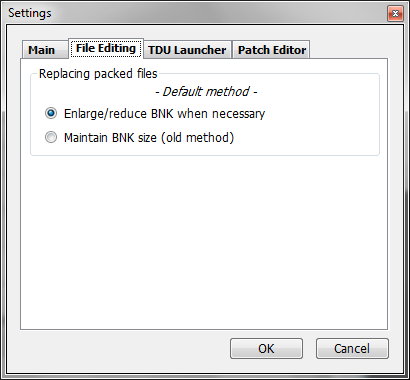The height and width of the screenshot is (380, 410).
Task: Select Enlarge/reduce BNK radio circle
Action: tap(51, 113)
